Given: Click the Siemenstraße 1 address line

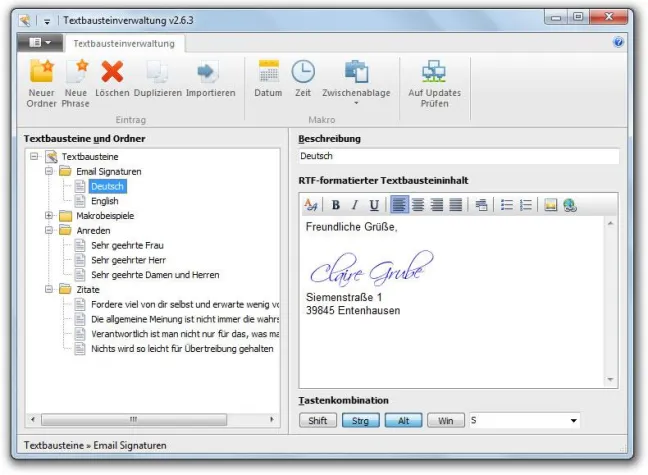Looking at the screenshot, I should [344, 297].
